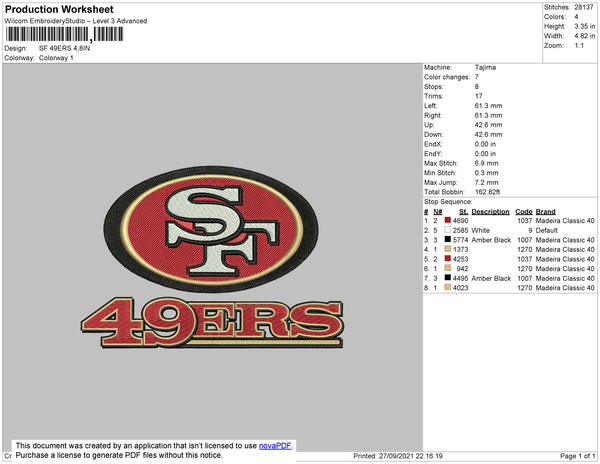This screenshot has height=464, width=600.
Task: Select red swatch in stop sequence row 5
Action: pyautogui.click(x=447, y=258)
